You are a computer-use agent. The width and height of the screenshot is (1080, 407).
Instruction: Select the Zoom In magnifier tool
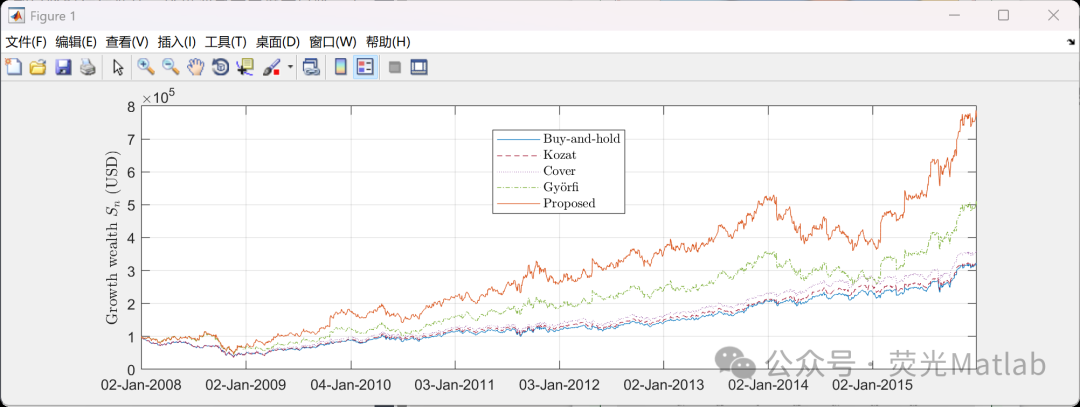145,67
